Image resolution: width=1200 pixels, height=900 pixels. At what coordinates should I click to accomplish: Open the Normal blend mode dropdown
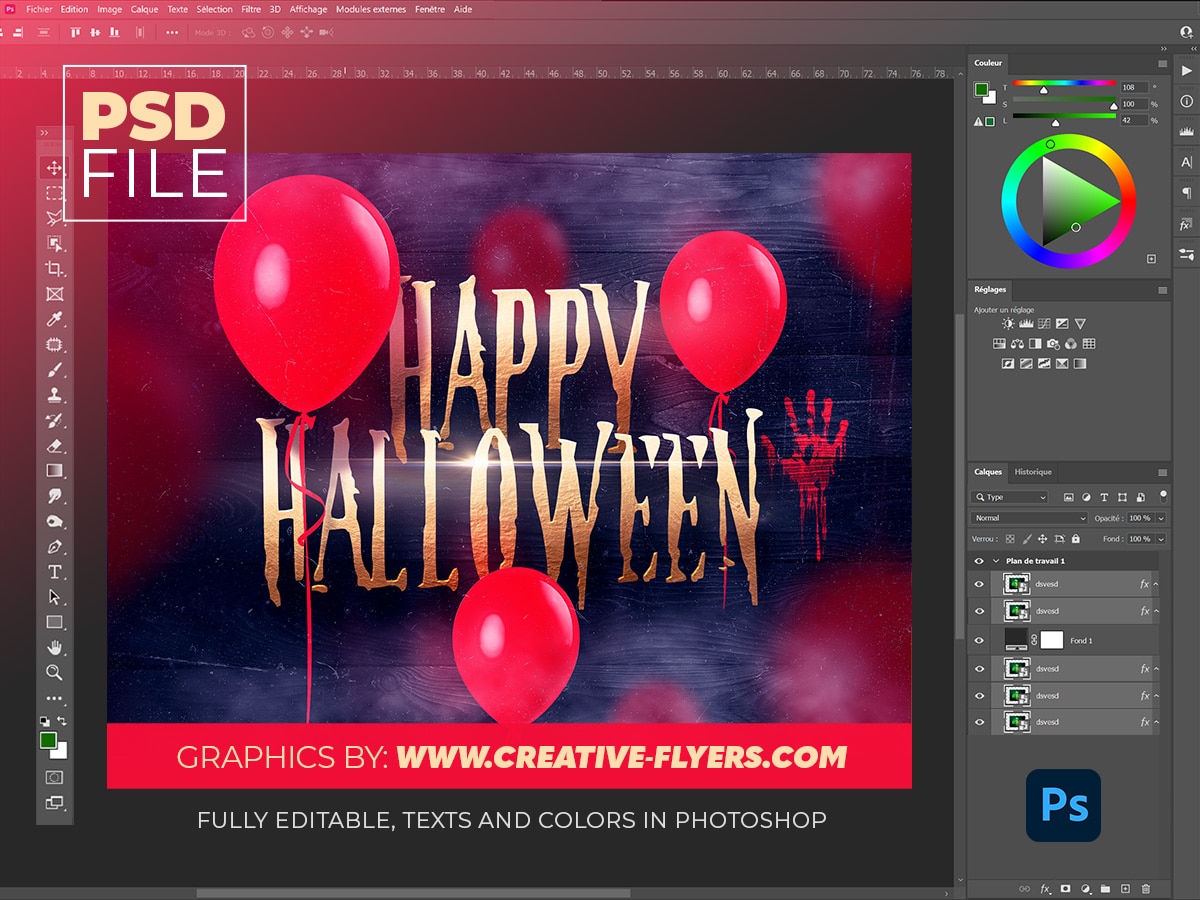(x=1029, y=518)
